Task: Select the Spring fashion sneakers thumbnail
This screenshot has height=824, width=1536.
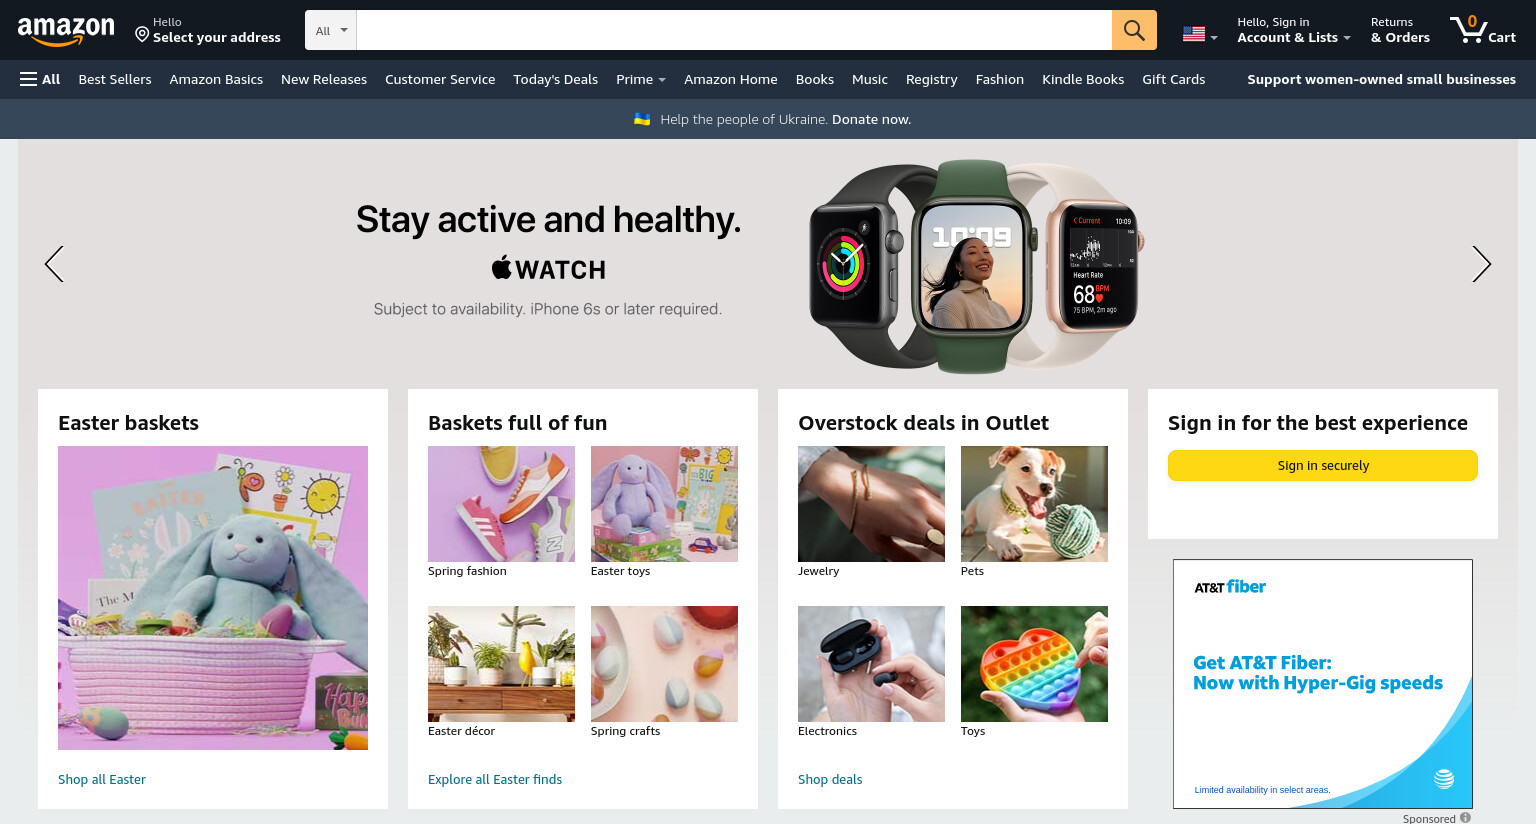Action: (501, 504)
